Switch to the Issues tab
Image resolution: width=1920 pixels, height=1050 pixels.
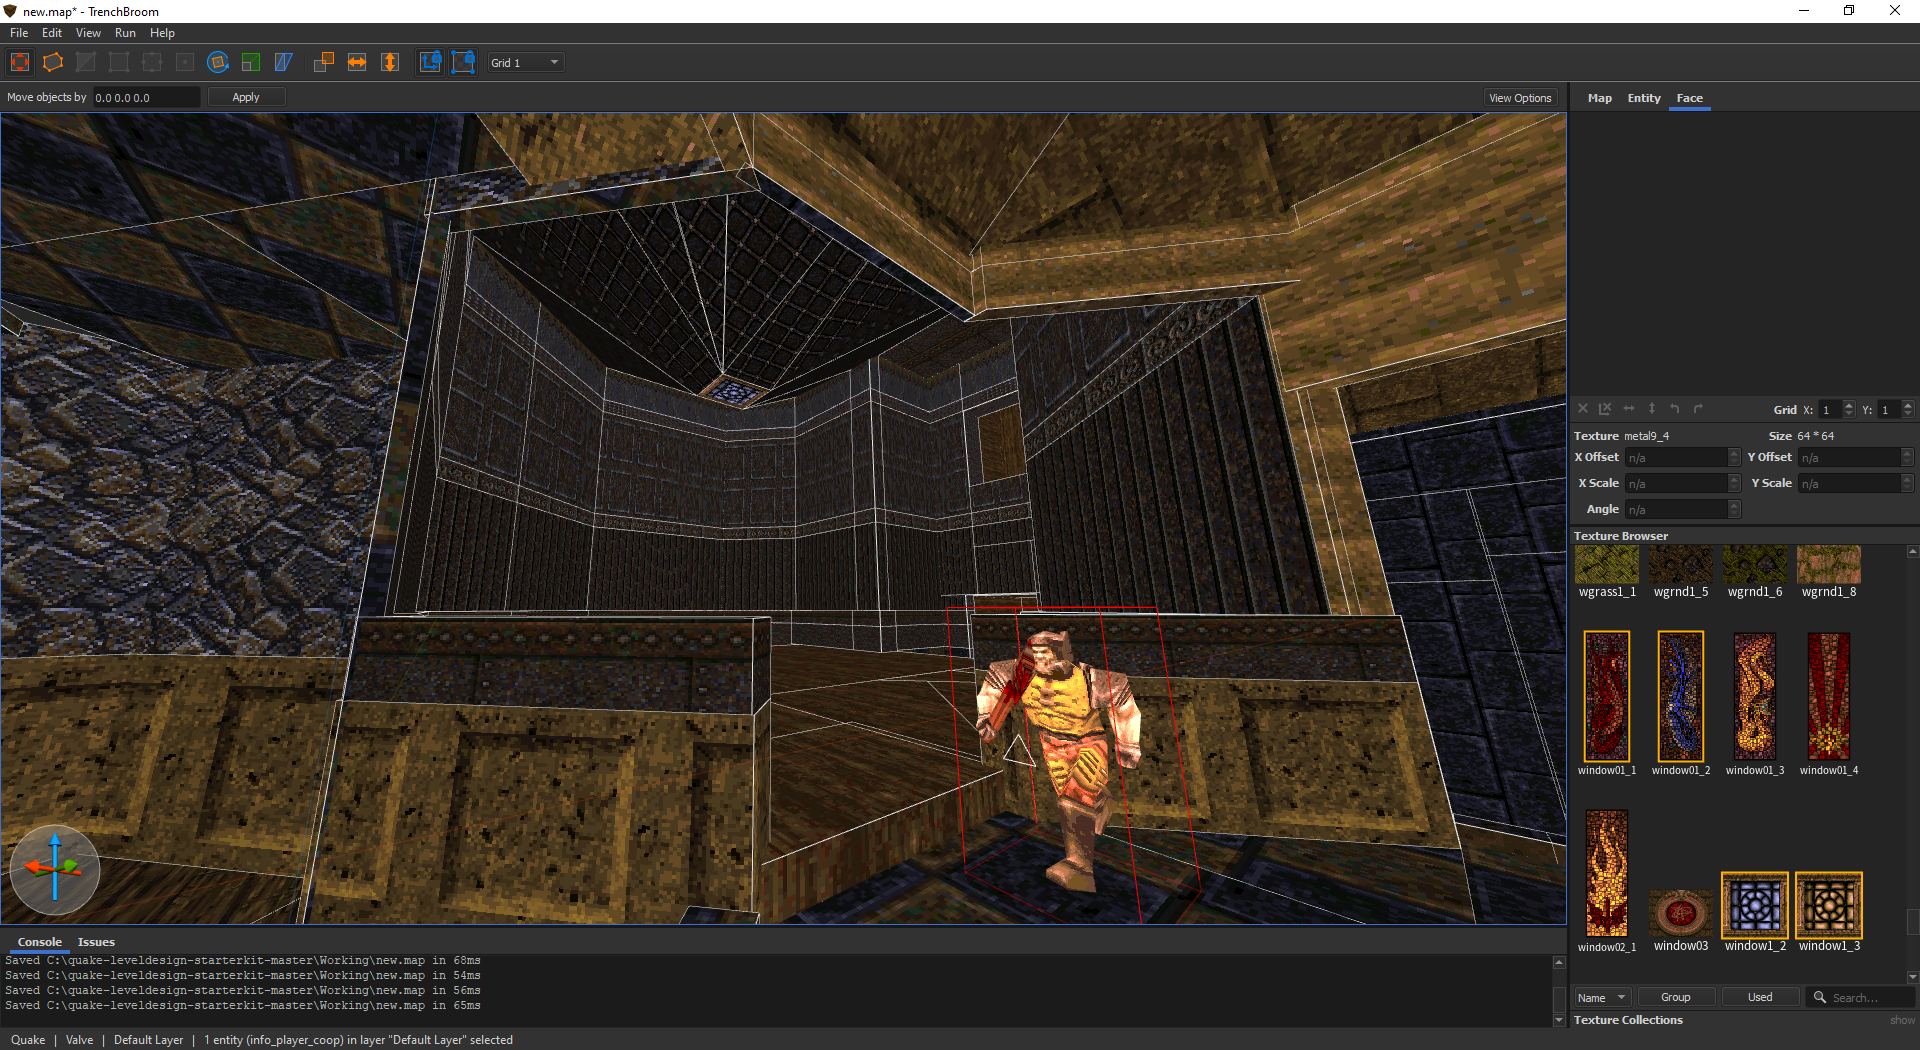[96, 942]
